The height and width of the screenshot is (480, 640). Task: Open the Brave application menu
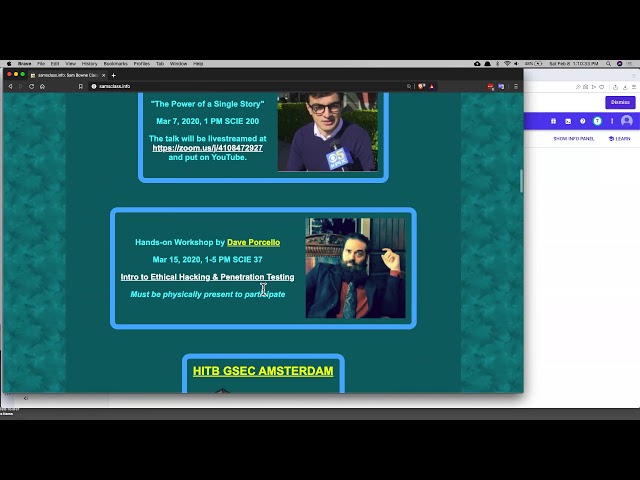24,64
